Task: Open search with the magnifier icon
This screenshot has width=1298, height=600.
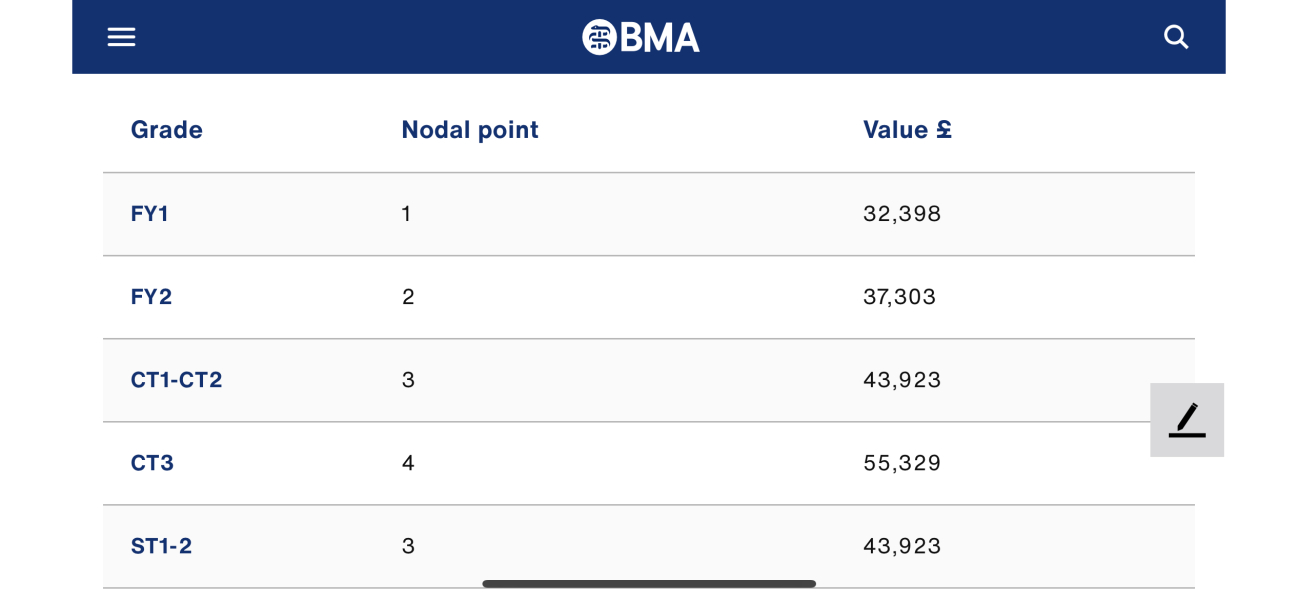Action: pos(1176,37)
